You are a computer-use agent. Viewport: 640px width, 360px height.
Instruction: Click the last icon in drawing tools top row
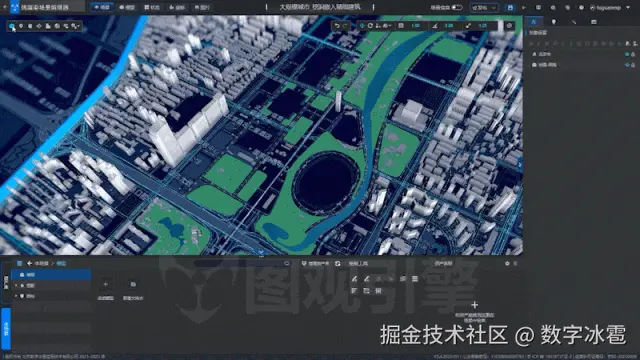tap(415, 279)
